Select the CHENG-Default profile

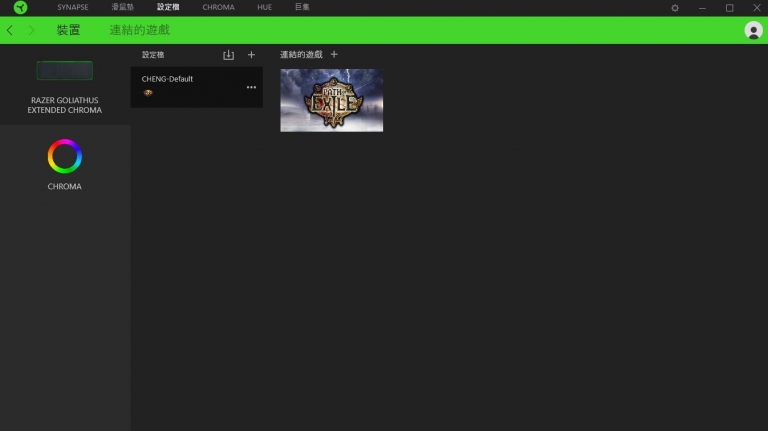tap(196, 87)
